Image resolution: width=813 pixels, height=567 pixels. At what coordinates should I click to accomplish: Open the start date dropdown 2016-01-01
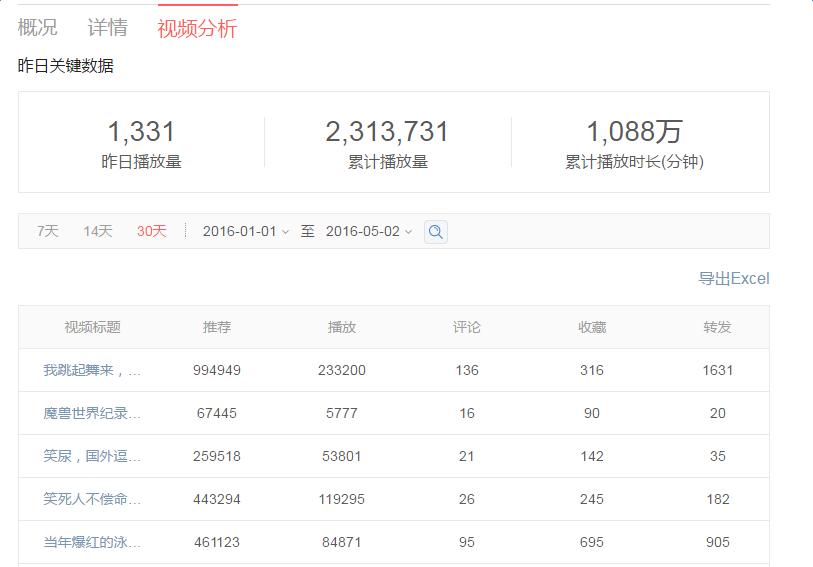click(246, 231)
